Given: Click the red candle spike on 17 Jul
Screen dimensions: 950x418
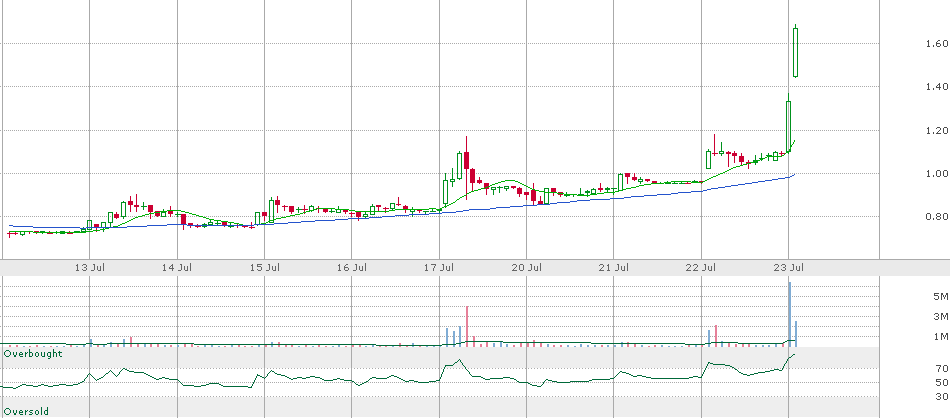Looking at the screenshot, I should [467, 168].
